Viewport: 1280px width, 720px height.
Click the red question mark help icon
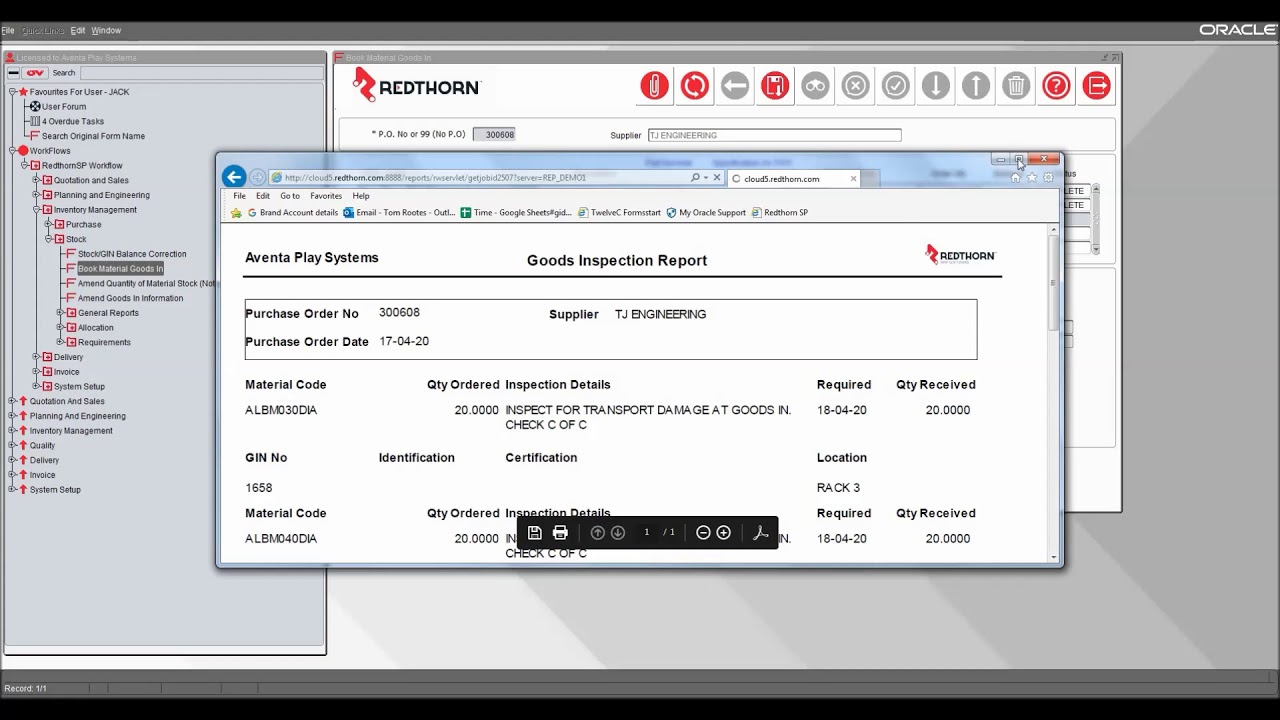tap(1056, 86)
